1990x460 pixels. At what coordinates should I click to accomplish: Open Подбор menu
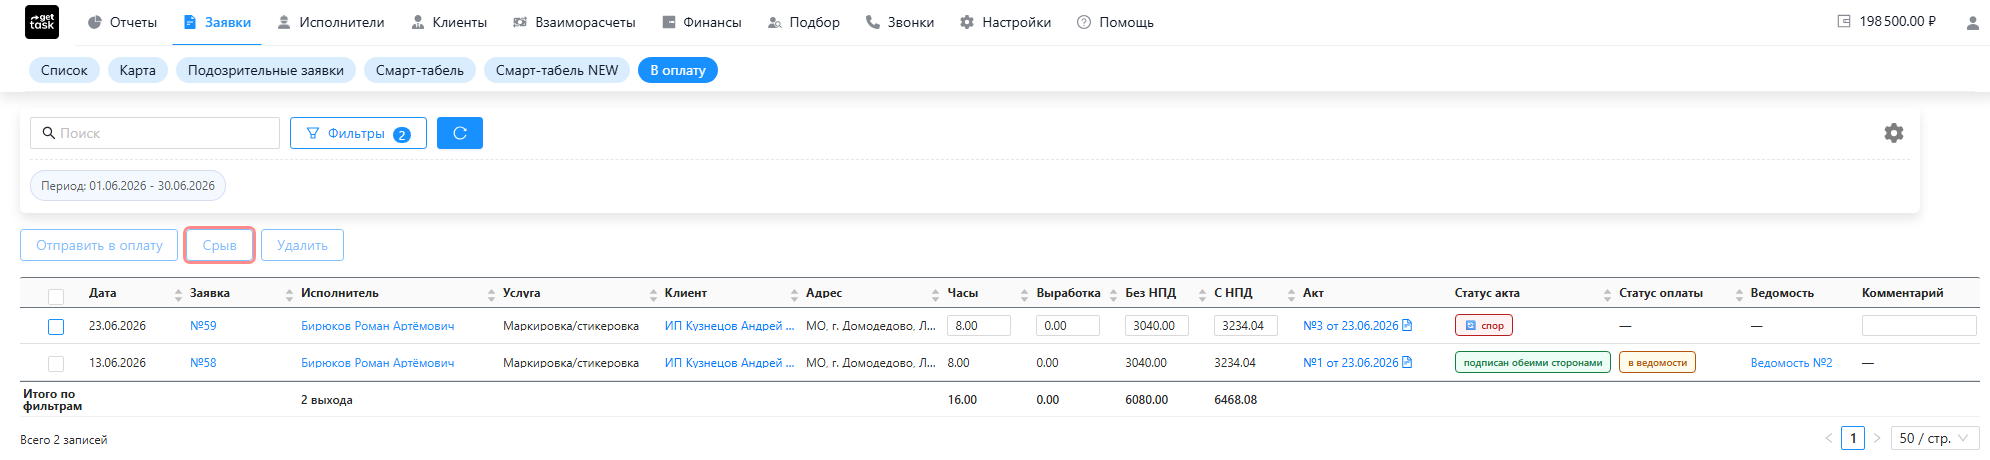point(803,22)
